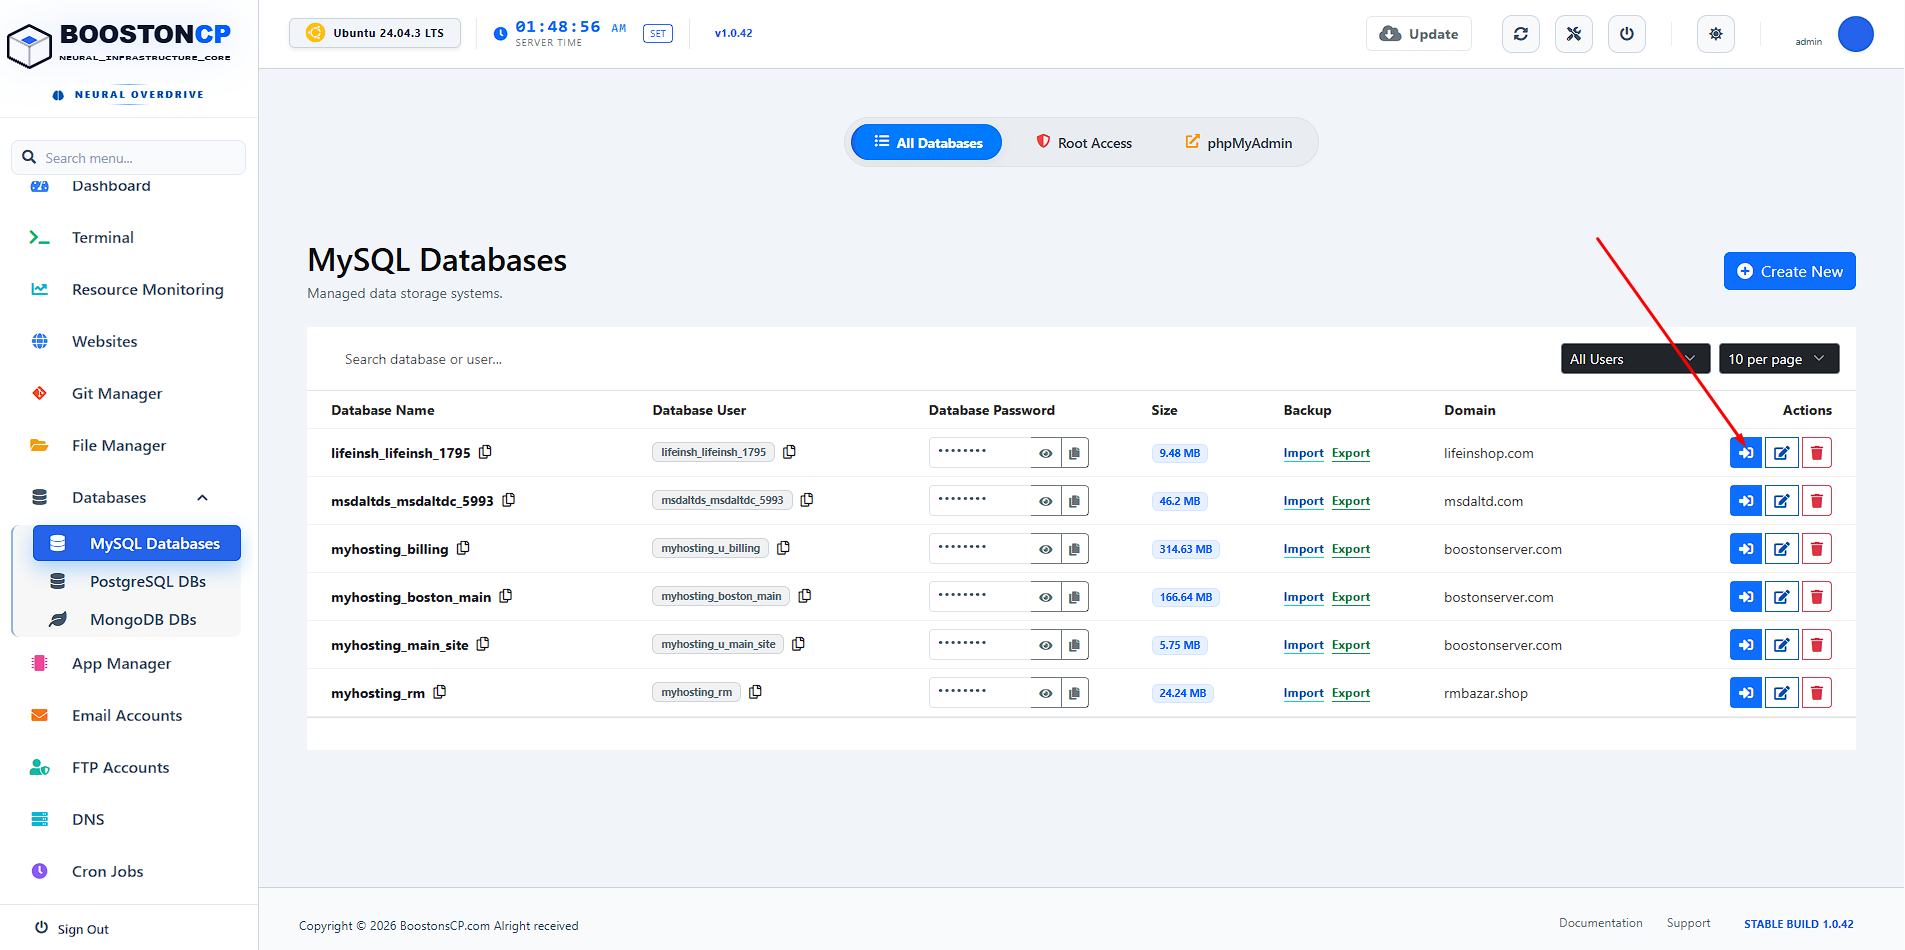The height and width of the screenshot is (950, 1905).
Task: Copy database name lifeinsh_lifeinsh_1795
Action: (485, 452)
